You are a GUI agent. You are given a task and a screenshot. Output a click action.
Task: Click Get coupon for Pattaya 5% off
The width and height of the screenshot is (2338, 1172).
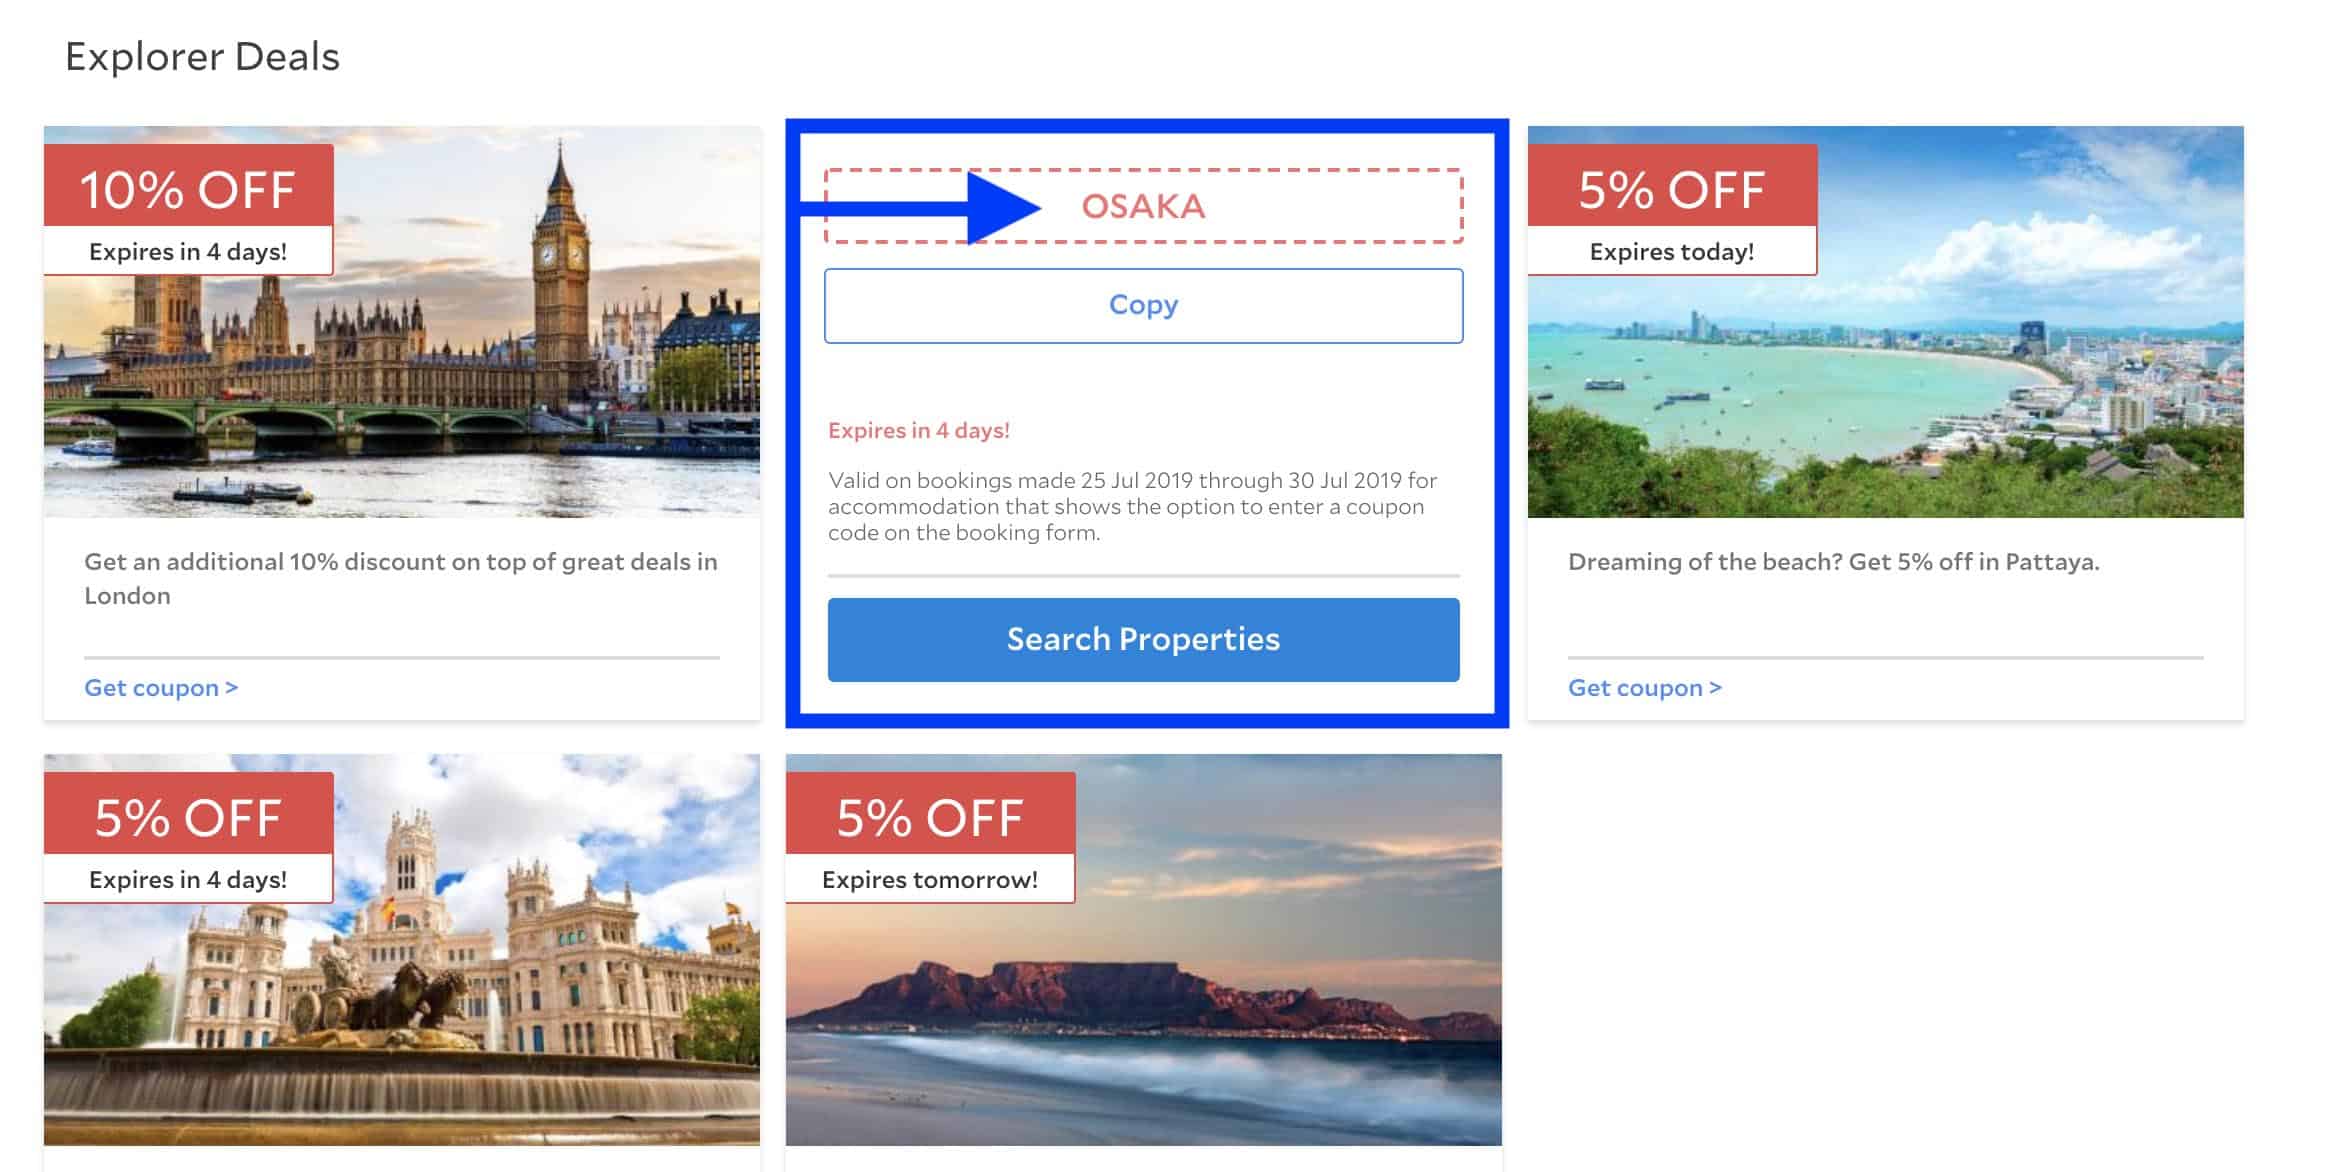[x=1644, y=686]
